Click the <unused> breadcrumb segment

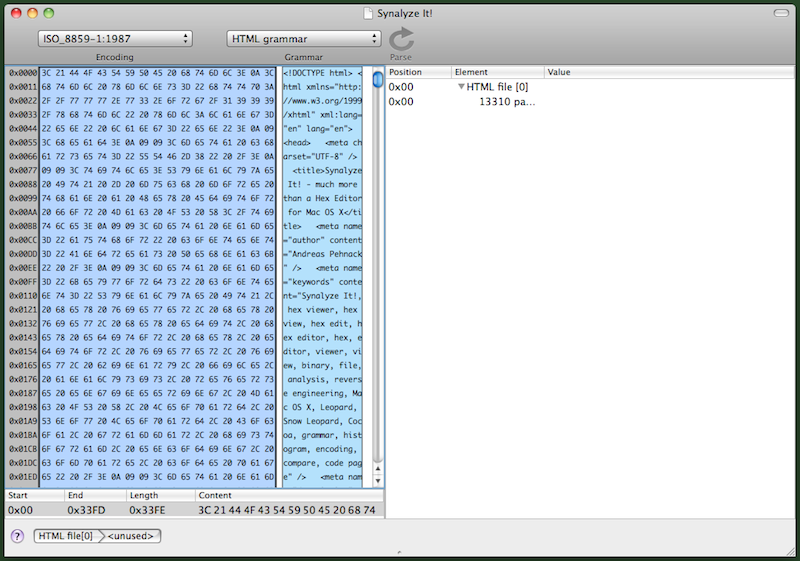[132, 536]
